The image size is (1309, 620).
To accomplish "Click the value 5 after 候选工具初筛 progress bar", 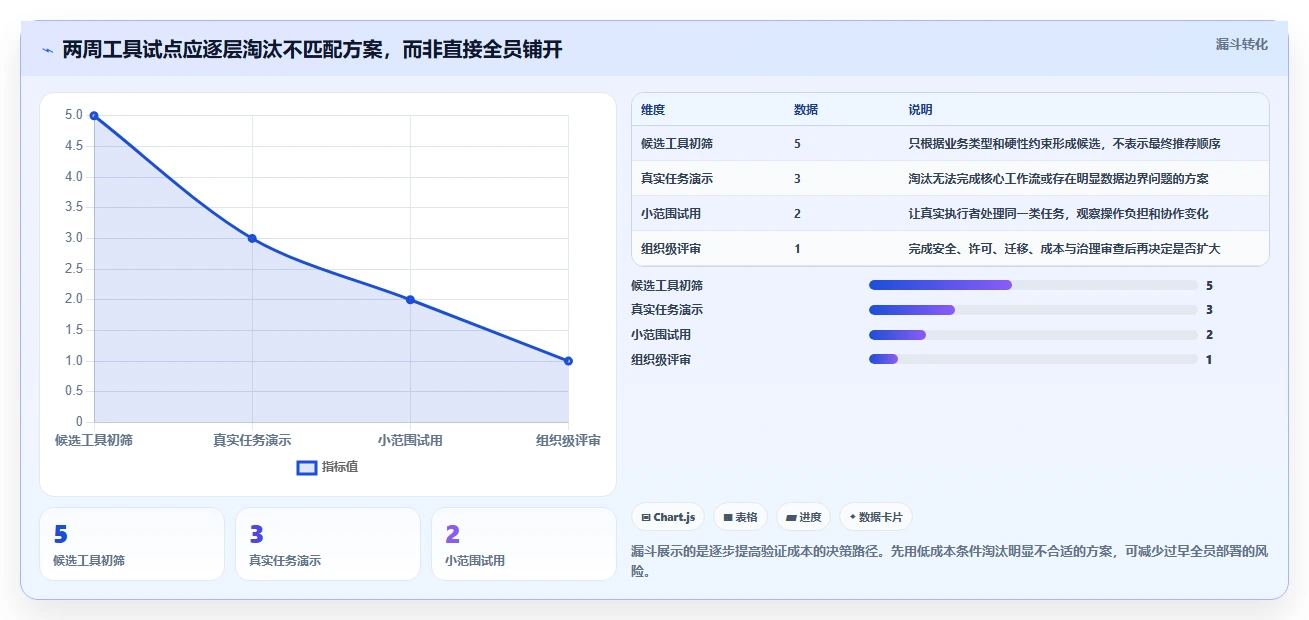I will coord(1209,285).
